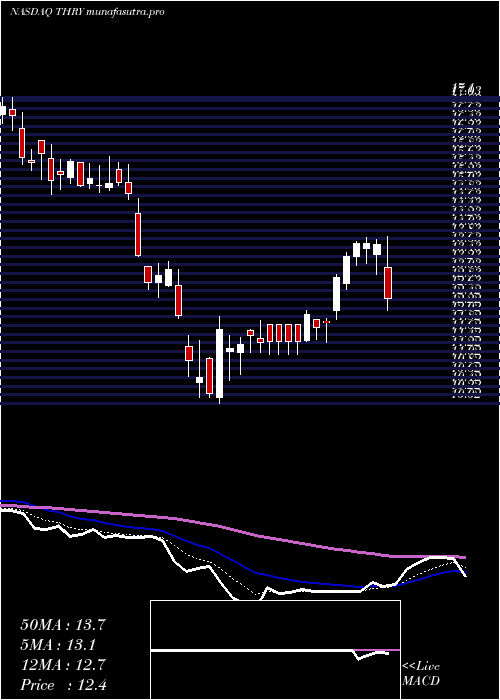Select the 12MA : 12.7 label
Screen dimensions: 500x700
pos(63,665)
